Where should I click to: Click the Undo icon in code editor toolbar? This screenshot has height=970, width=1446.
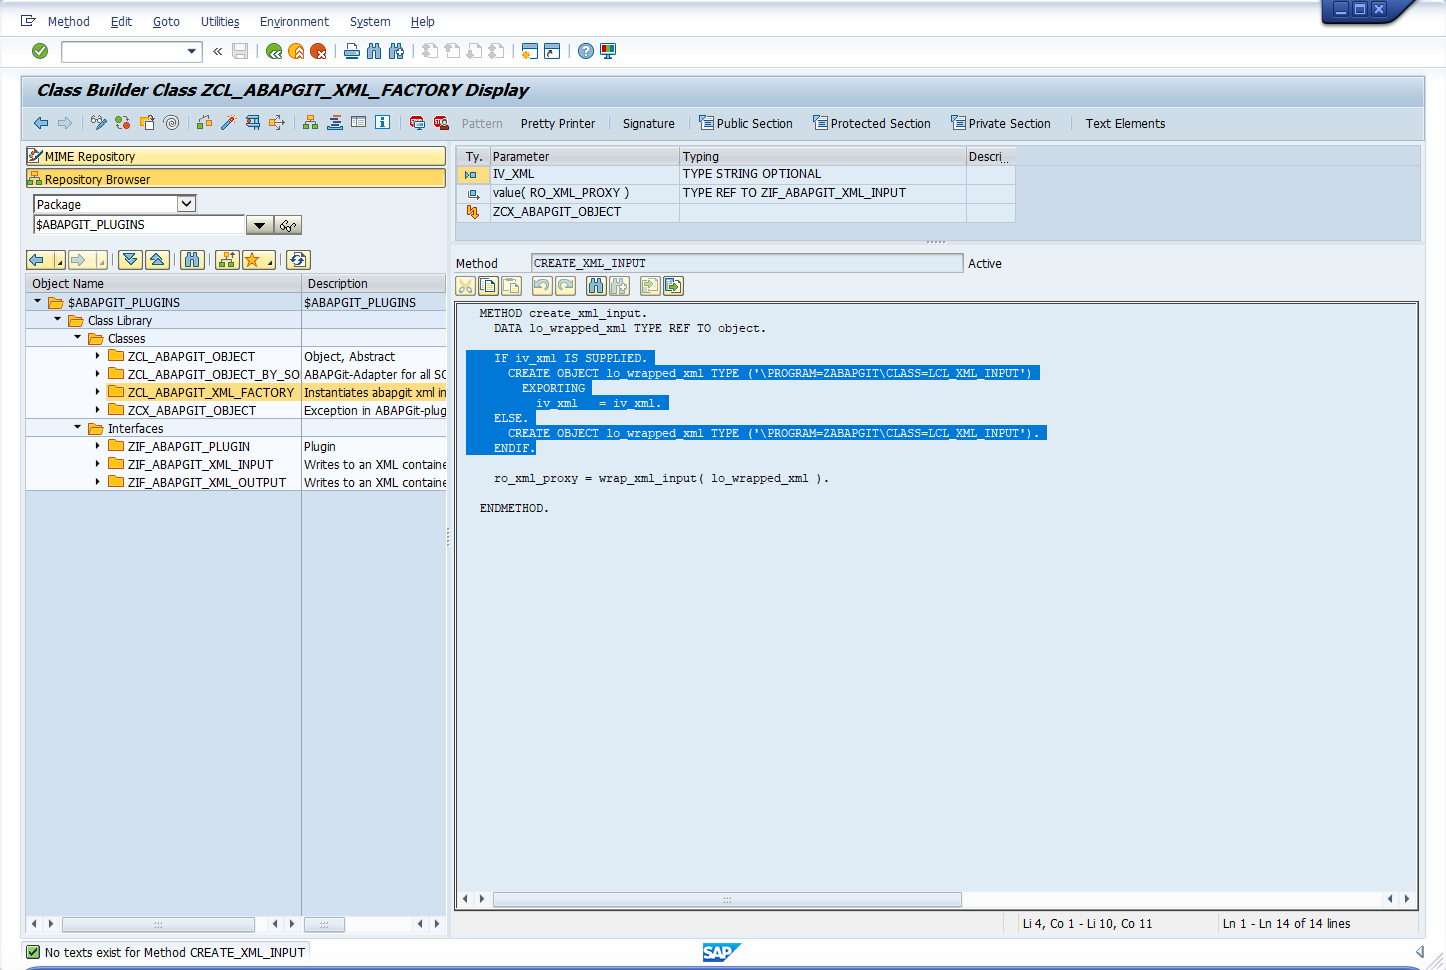point(542,286)
